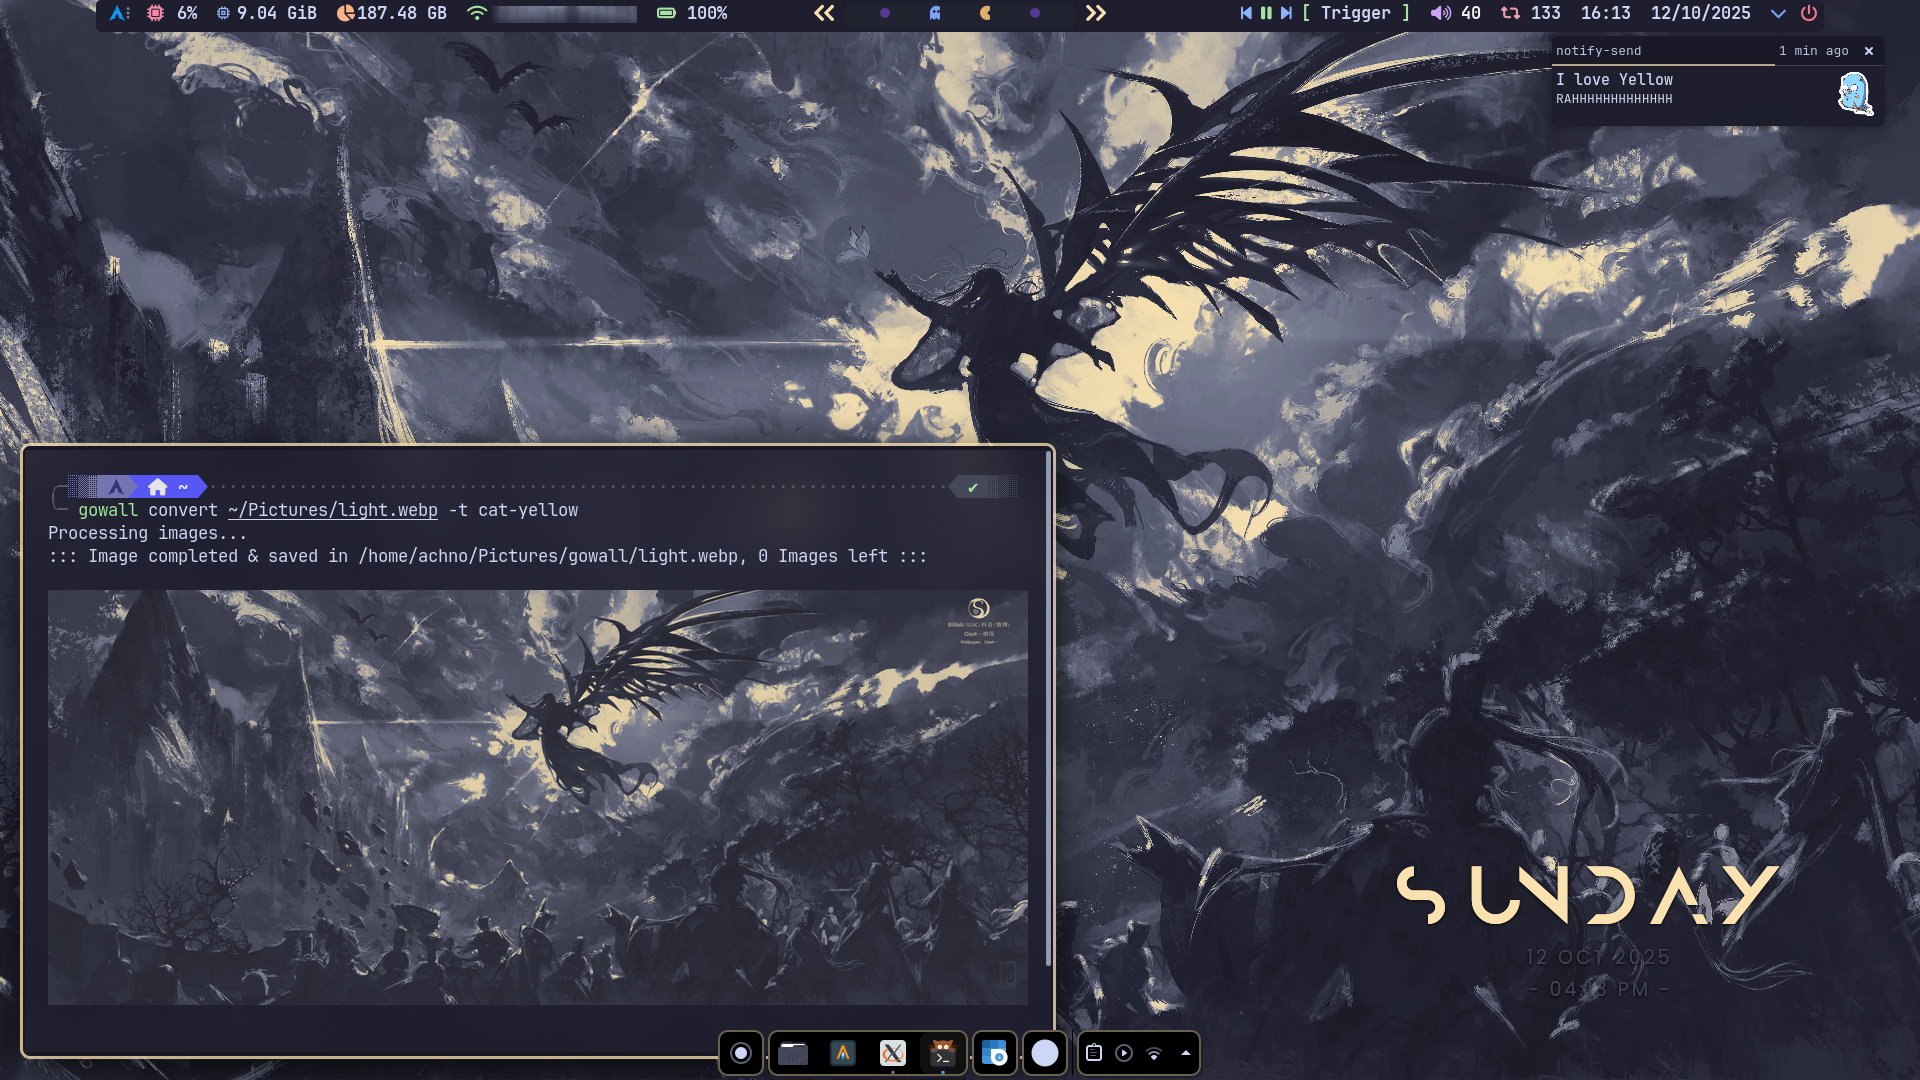Expand the dock tray up-arrow

[x=1186, y=1053]
